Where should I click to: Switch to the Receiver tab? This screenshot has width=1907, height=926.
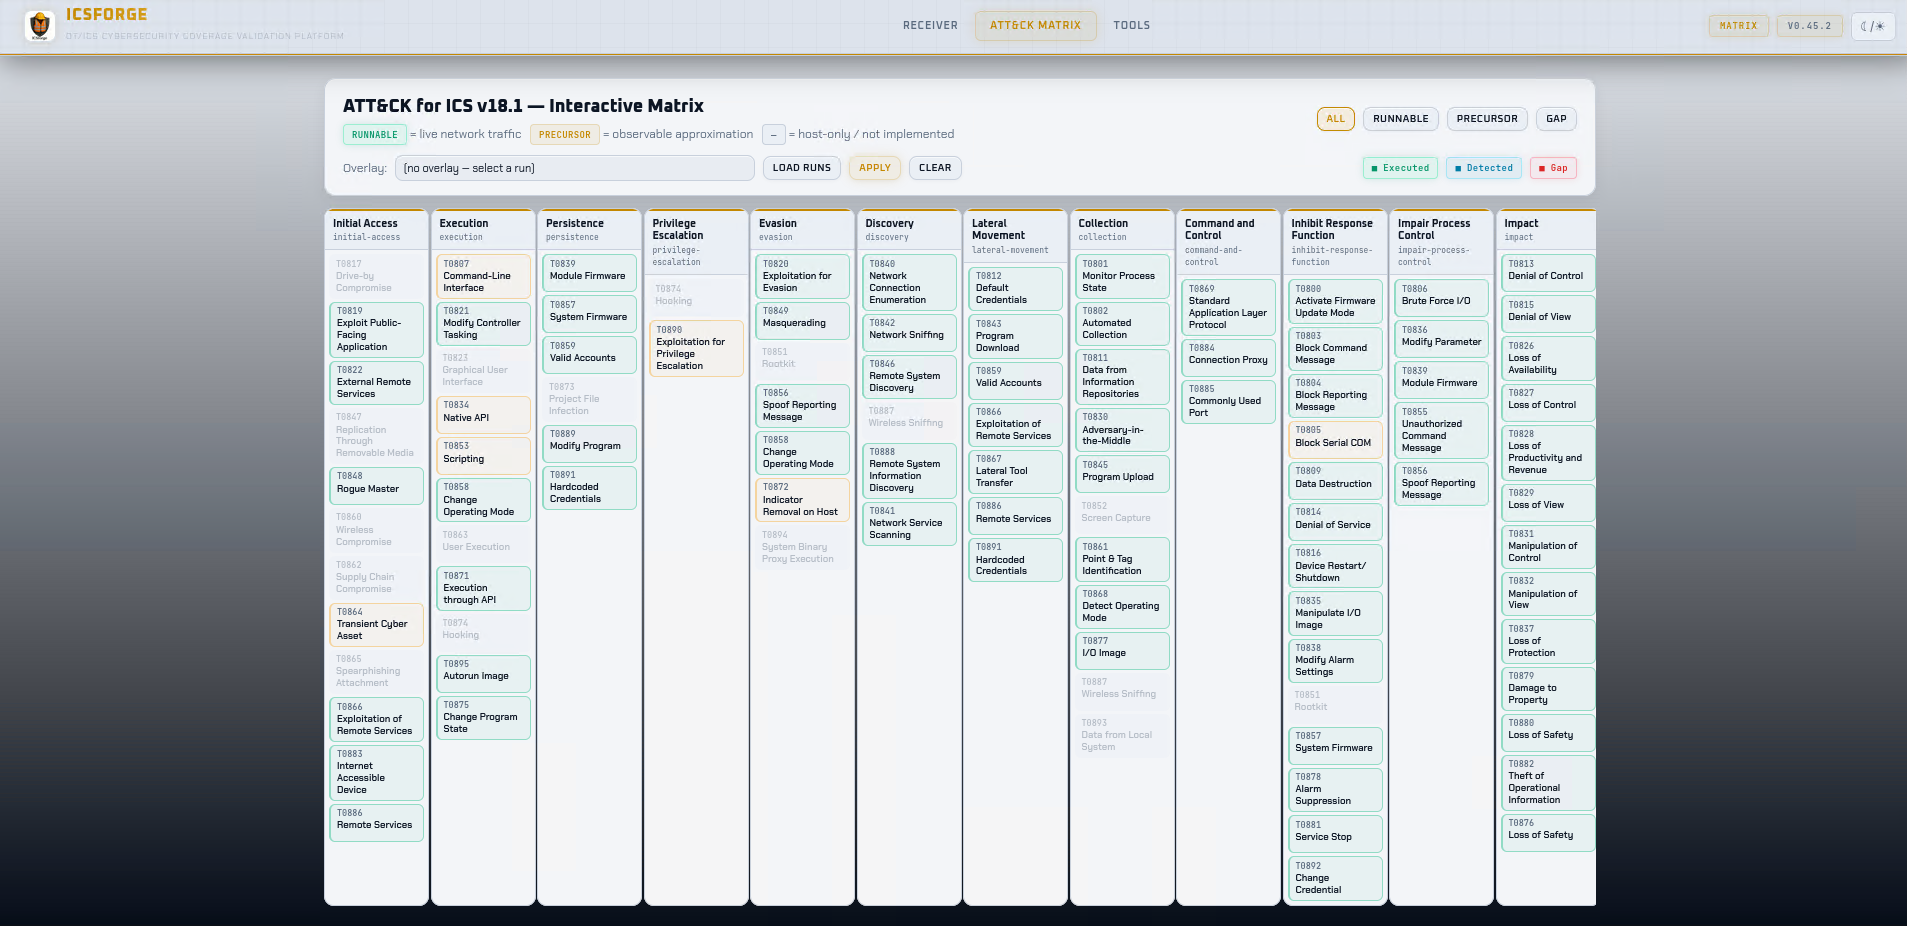pos(929,26)
